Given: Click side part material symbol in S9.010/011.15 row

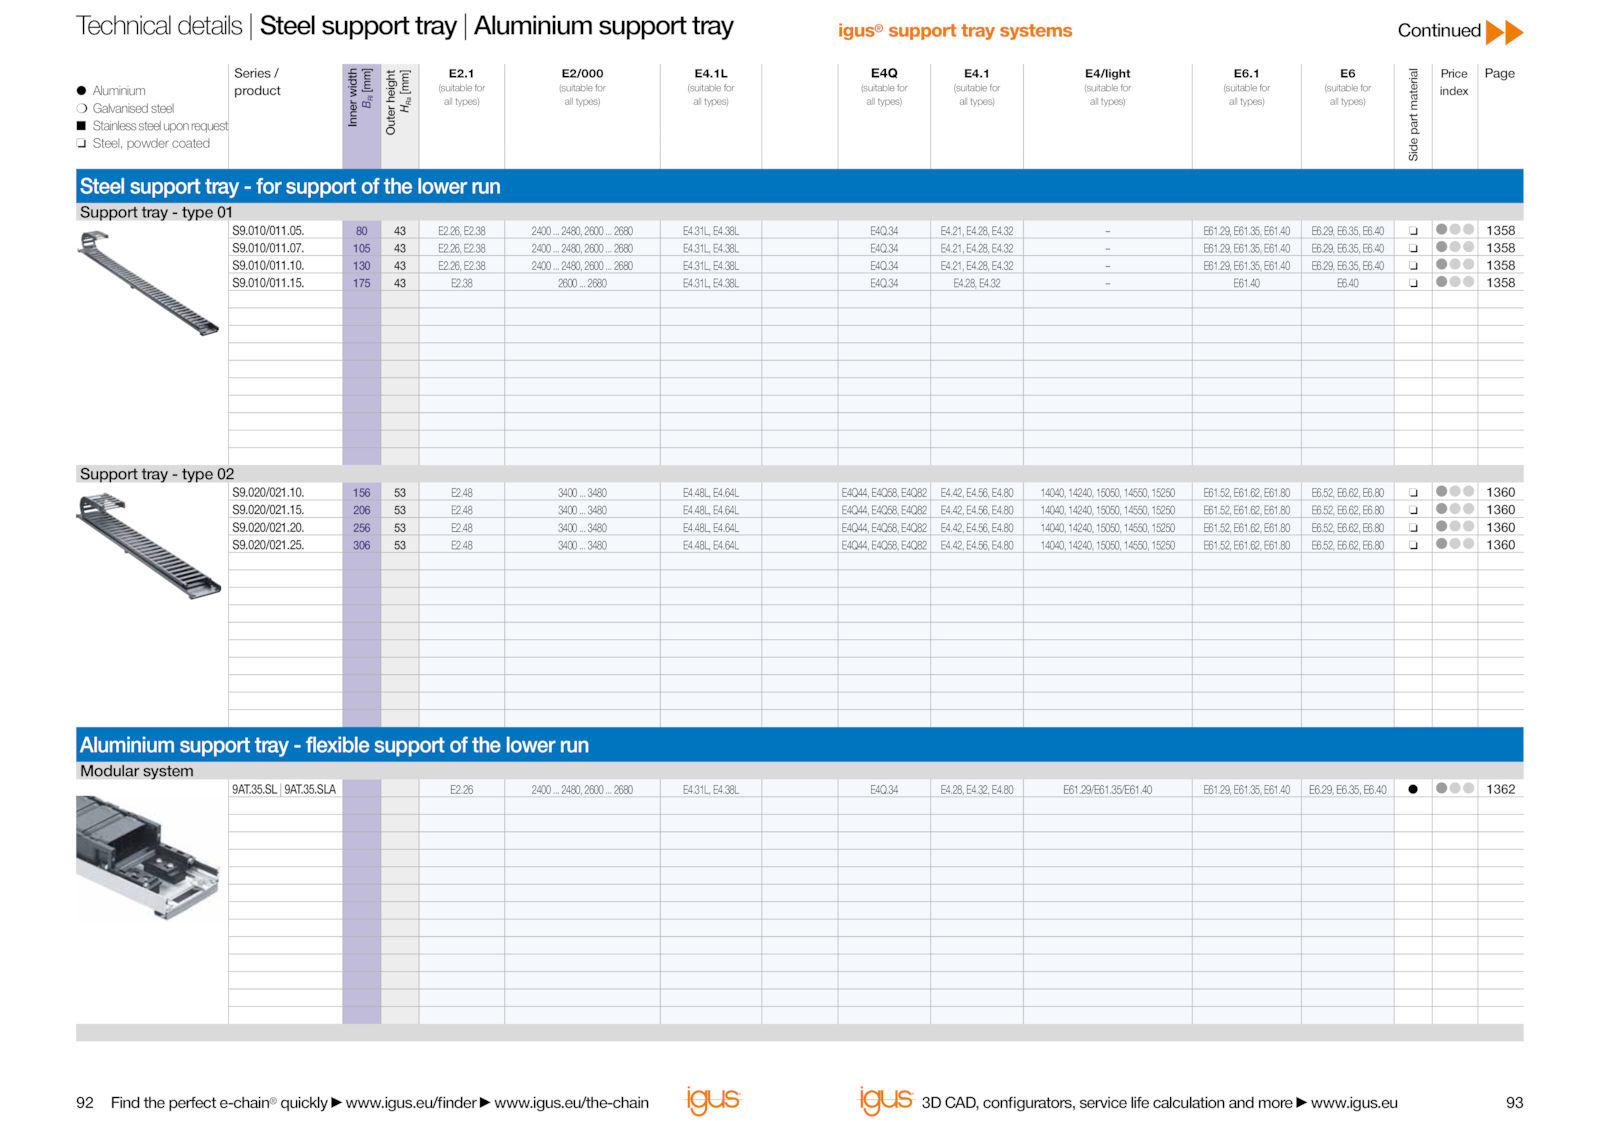Looking at the screenshot, I should tap(1413, 283).
